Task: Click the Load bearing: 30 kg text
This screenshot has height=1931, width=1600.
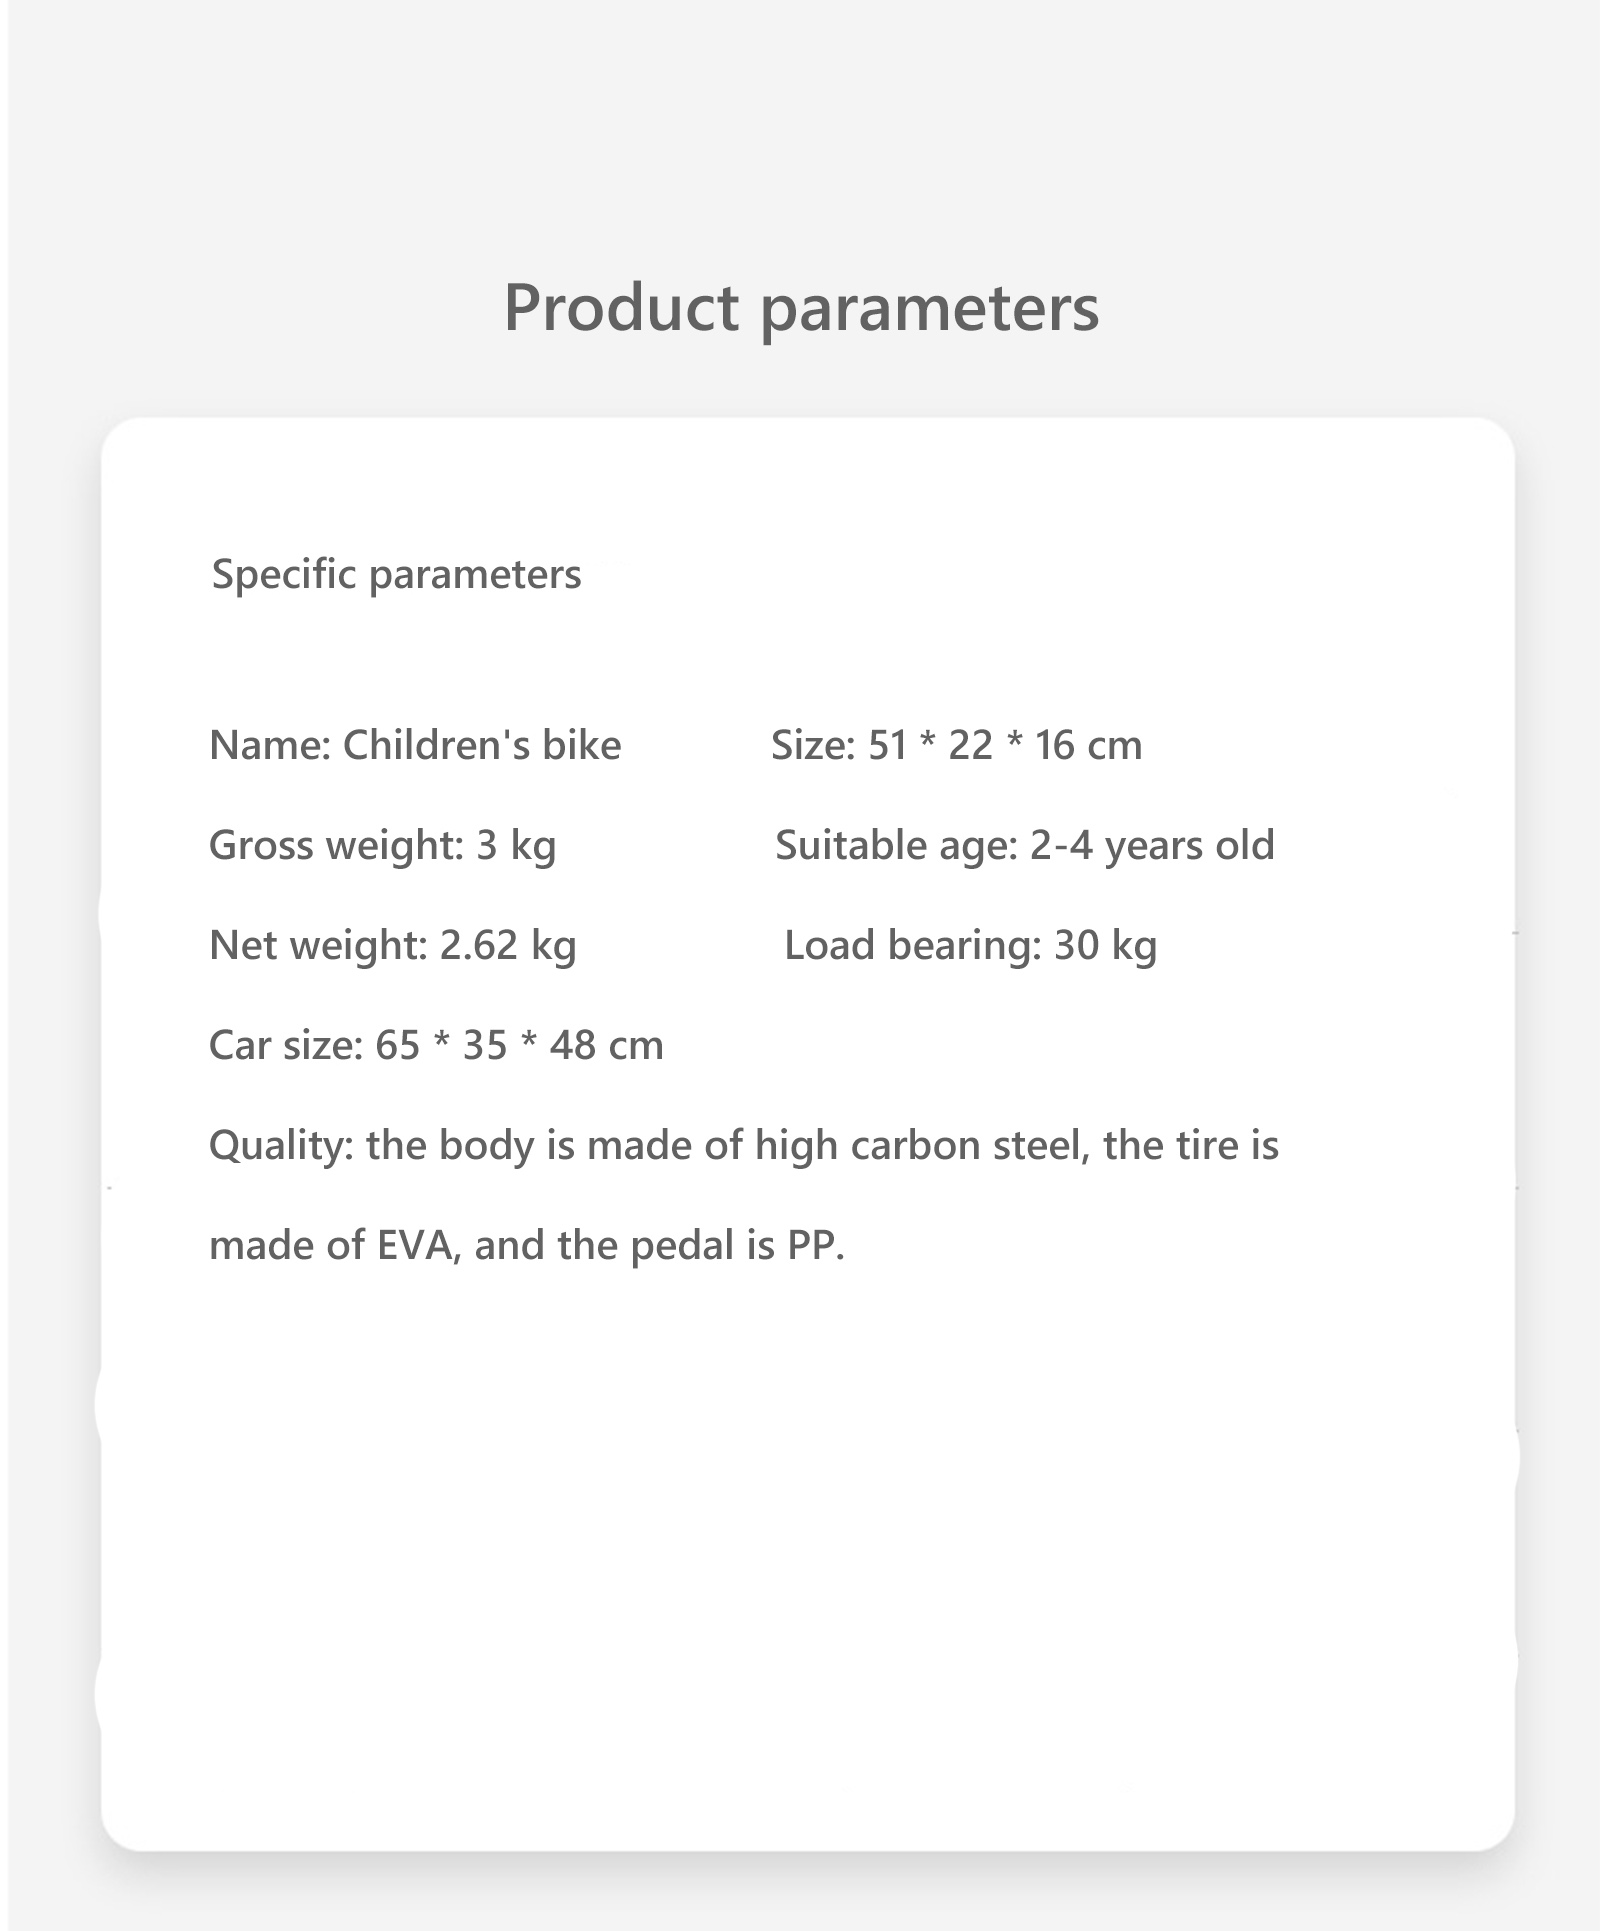Action: coord(970,946)
